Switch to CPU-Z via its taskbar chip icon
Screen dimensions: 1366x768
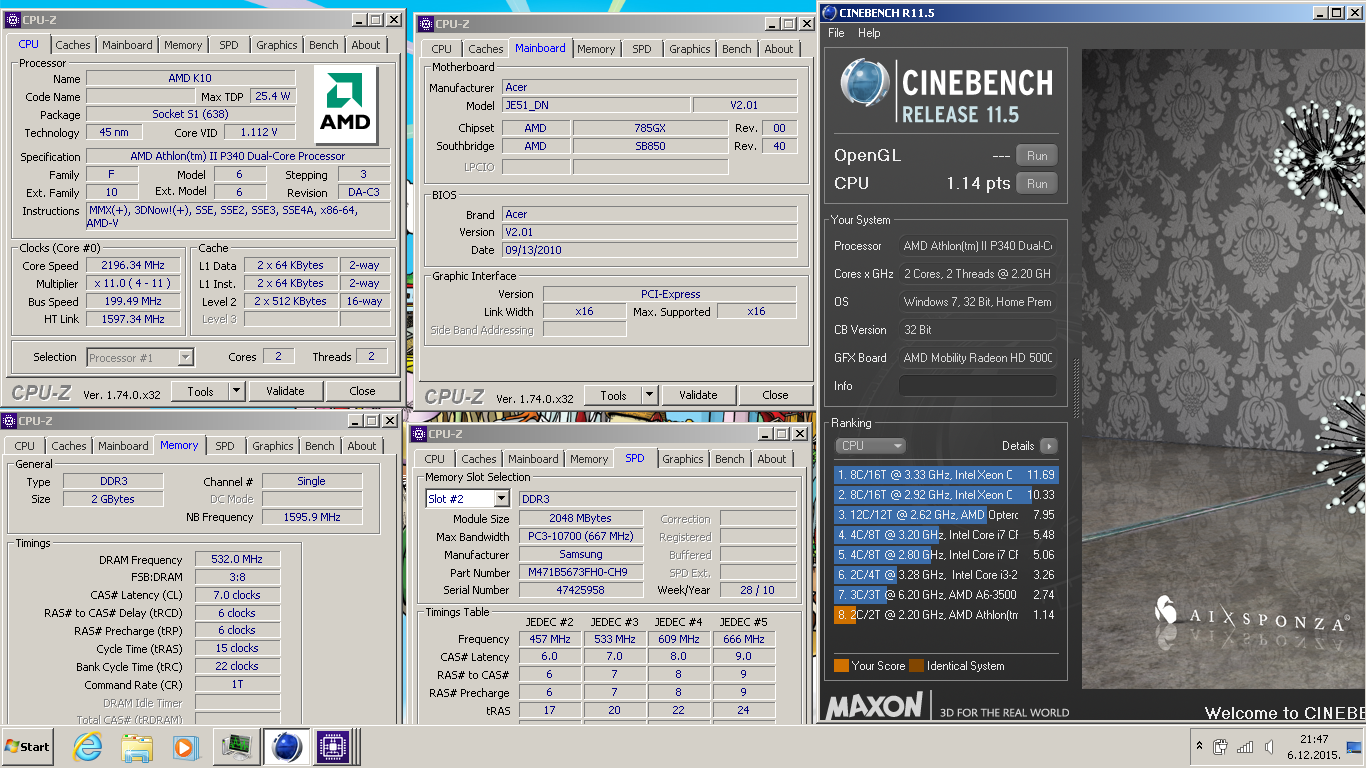coord(335,746)
